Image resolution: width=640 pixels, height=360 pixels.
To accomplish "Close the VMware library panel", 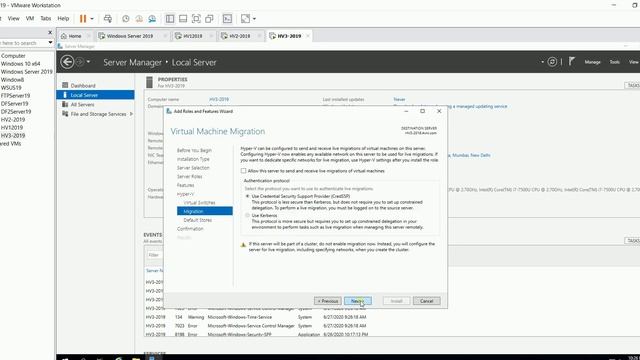I will (x=50, y=32).
